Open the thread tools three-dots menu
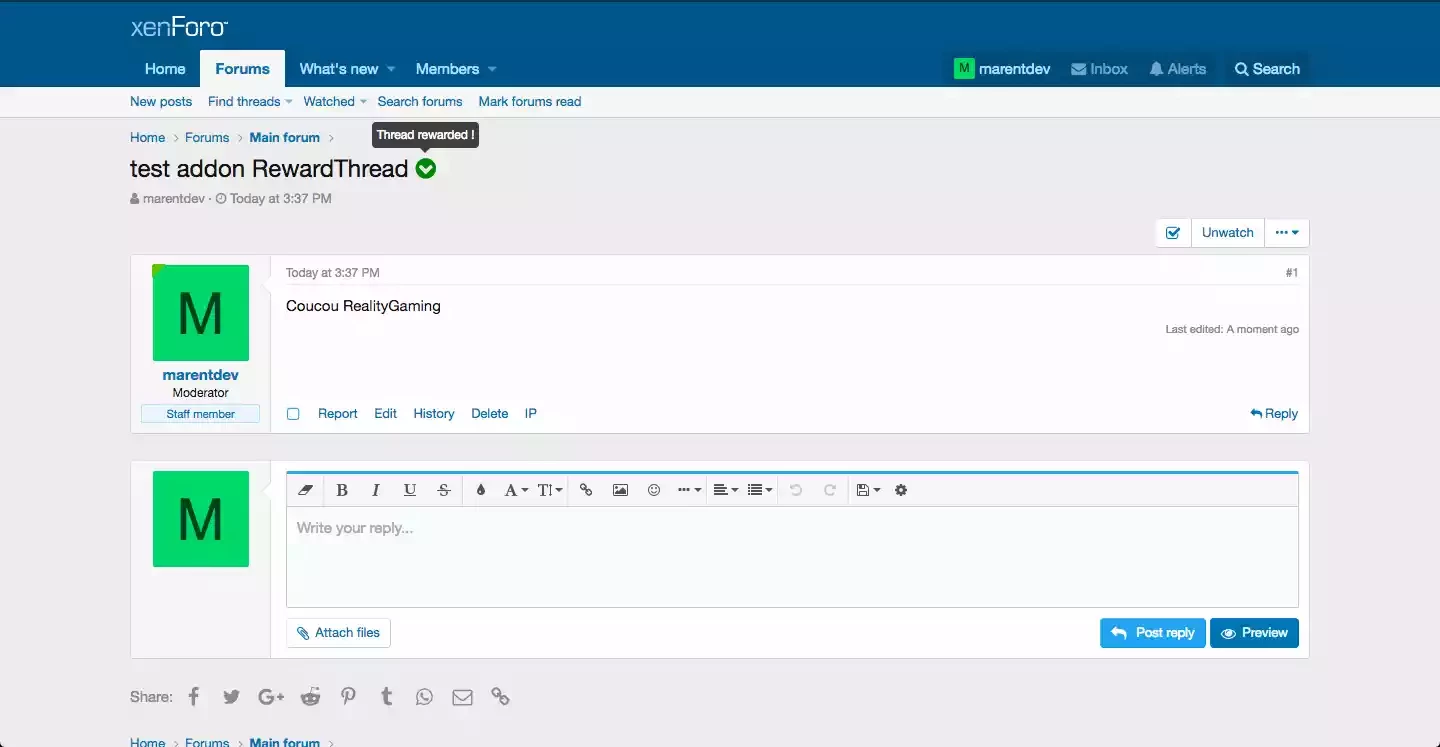The width and height of the screenshot is (1440, 747). click(x=1287, y=233)
